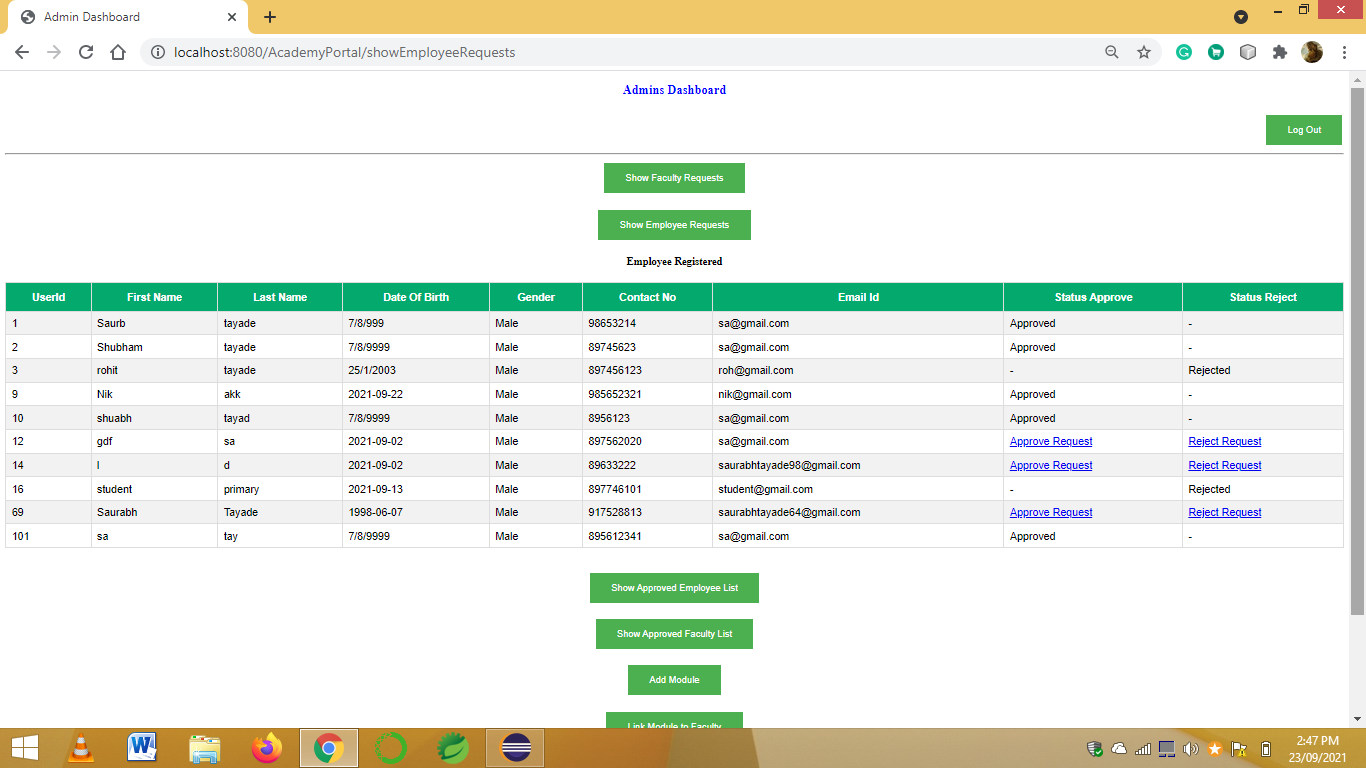Viewport: 1366px width, 768px height.
Task: Open the tab search dropdown arrow
Action: coord(1241,17)
